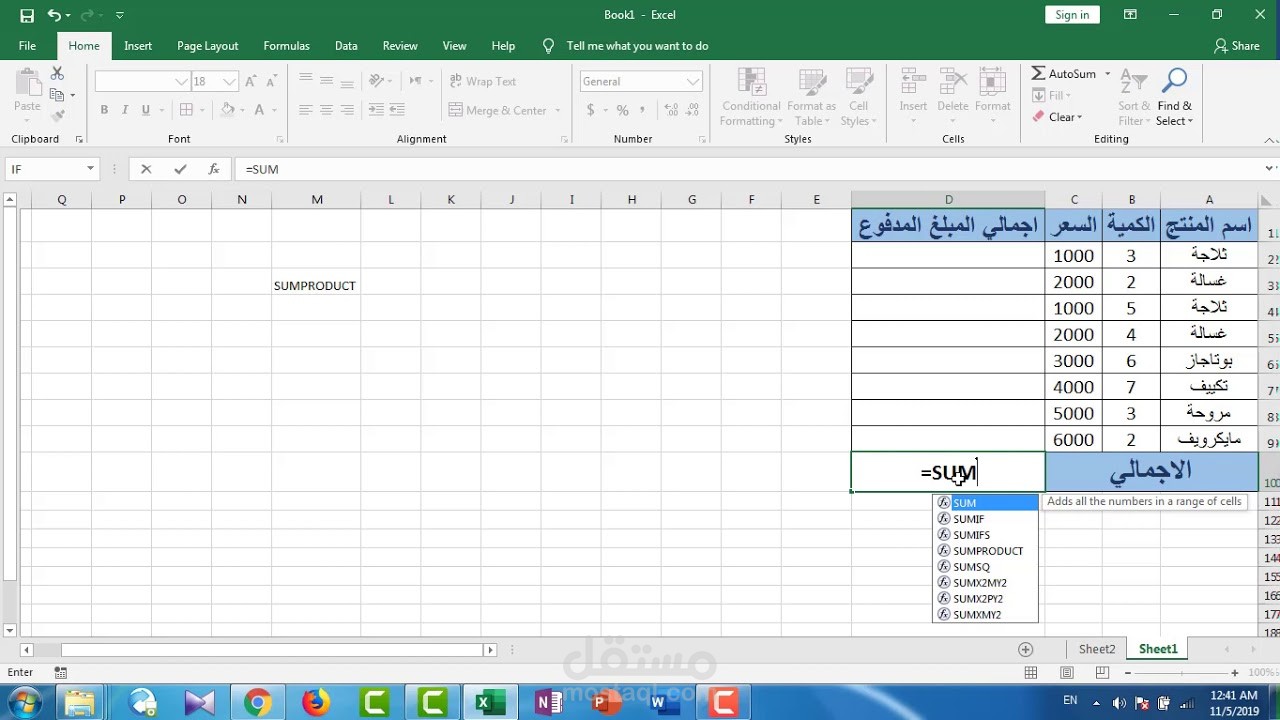The height and width of the screenshot is (720, 1280).
Task: Open Conditional Formatting menu
Action: click(x=751, y=97)
